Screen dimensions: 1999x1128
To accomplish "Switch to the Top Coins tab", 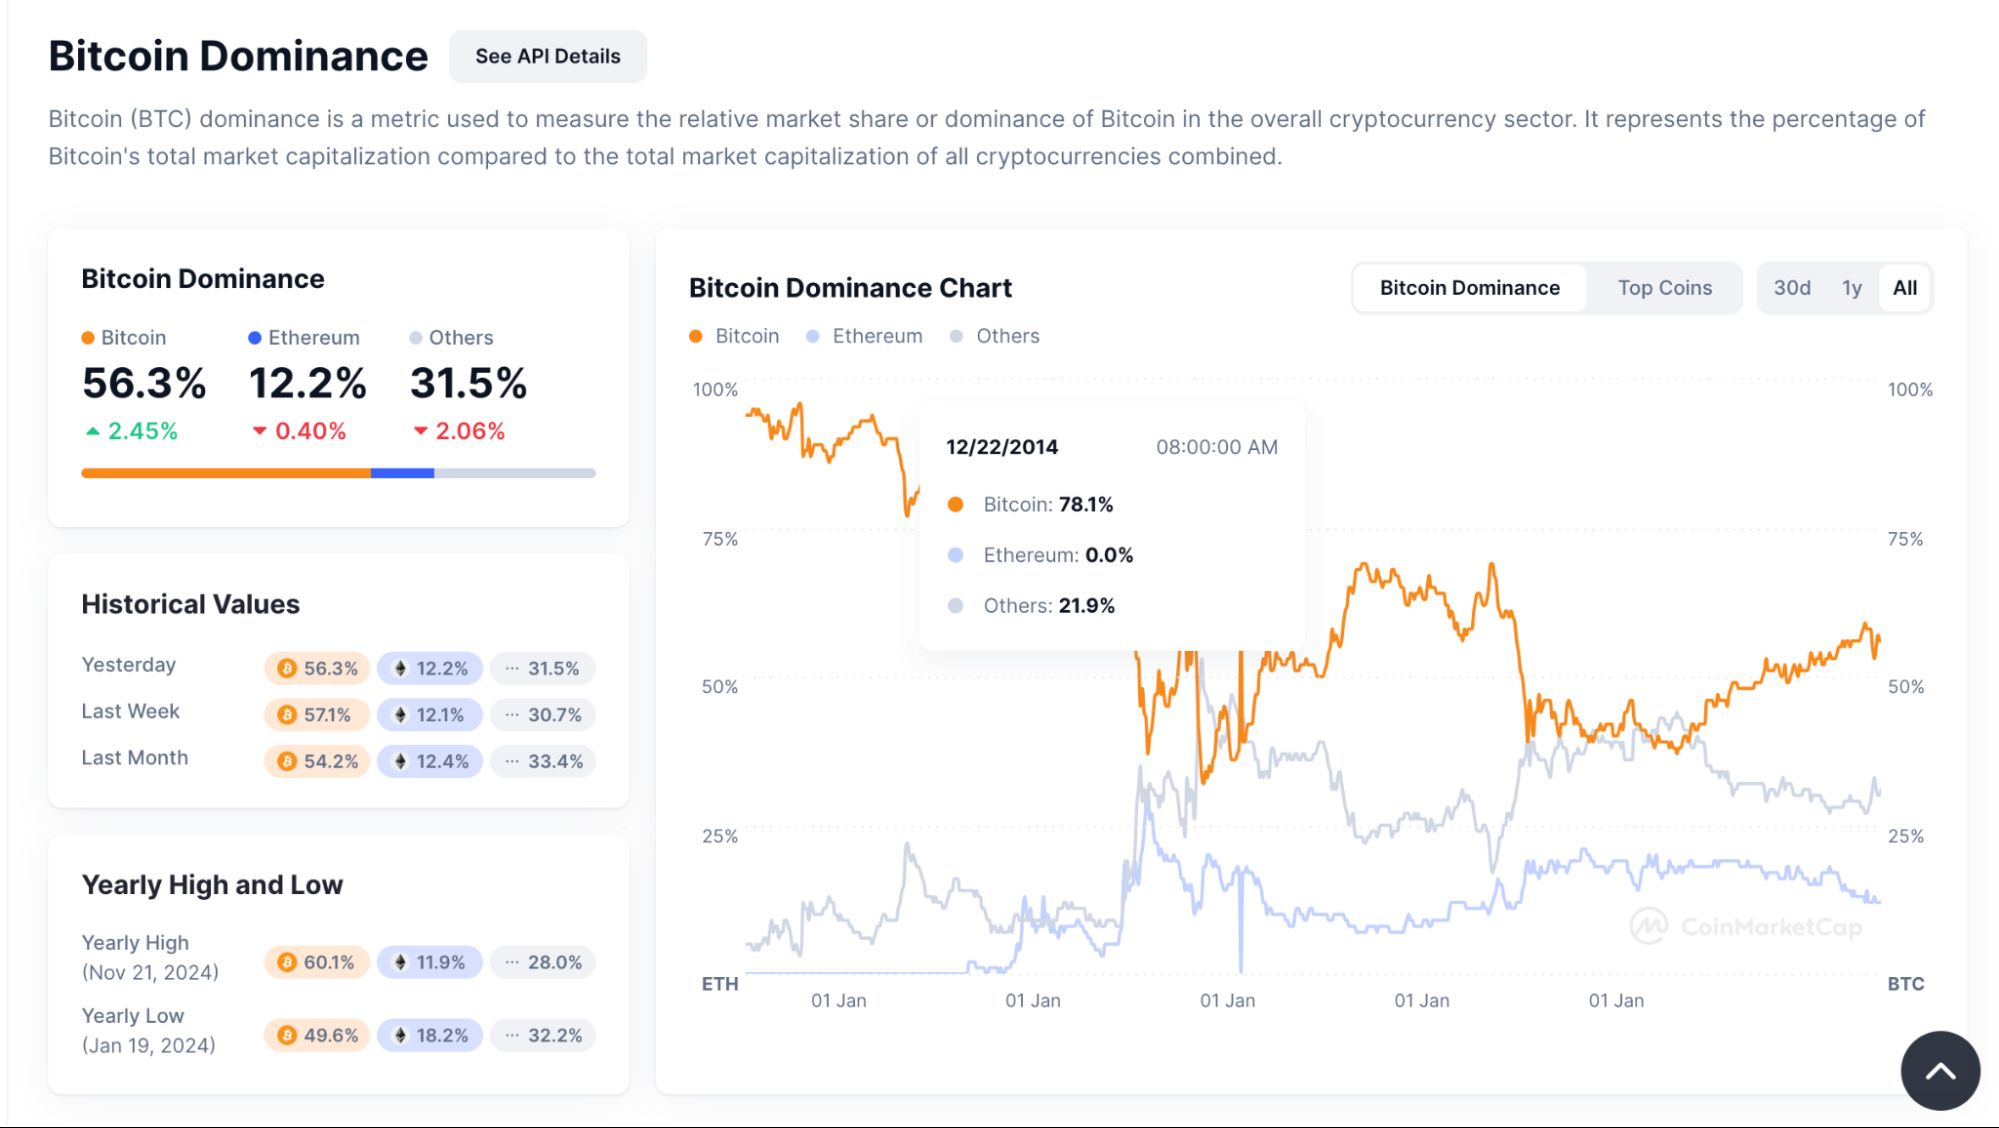I will pos(1664,288).
